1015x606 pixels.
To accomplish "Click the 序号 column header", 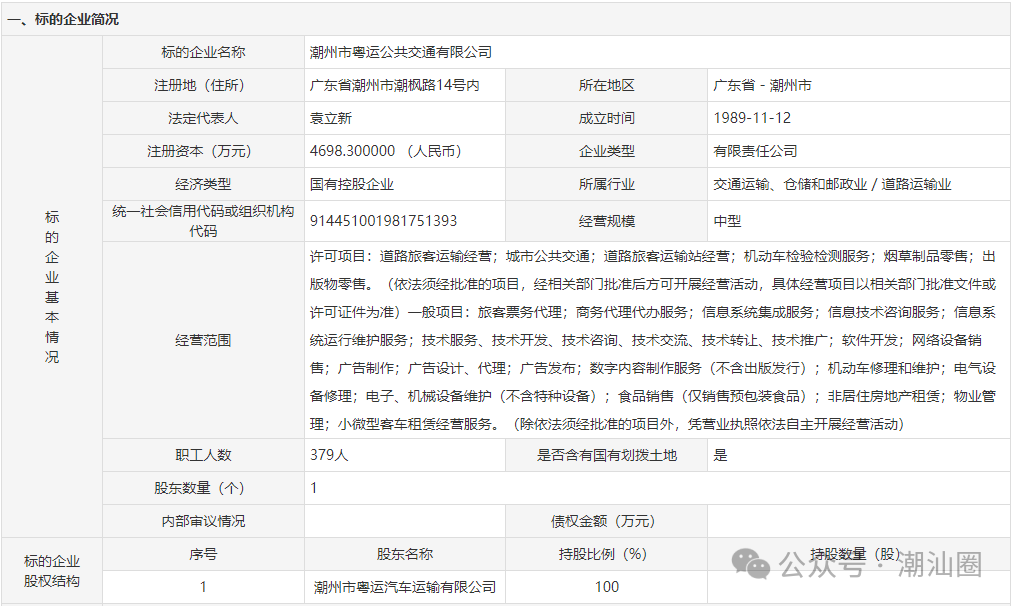I will click(x=203, y=554).
